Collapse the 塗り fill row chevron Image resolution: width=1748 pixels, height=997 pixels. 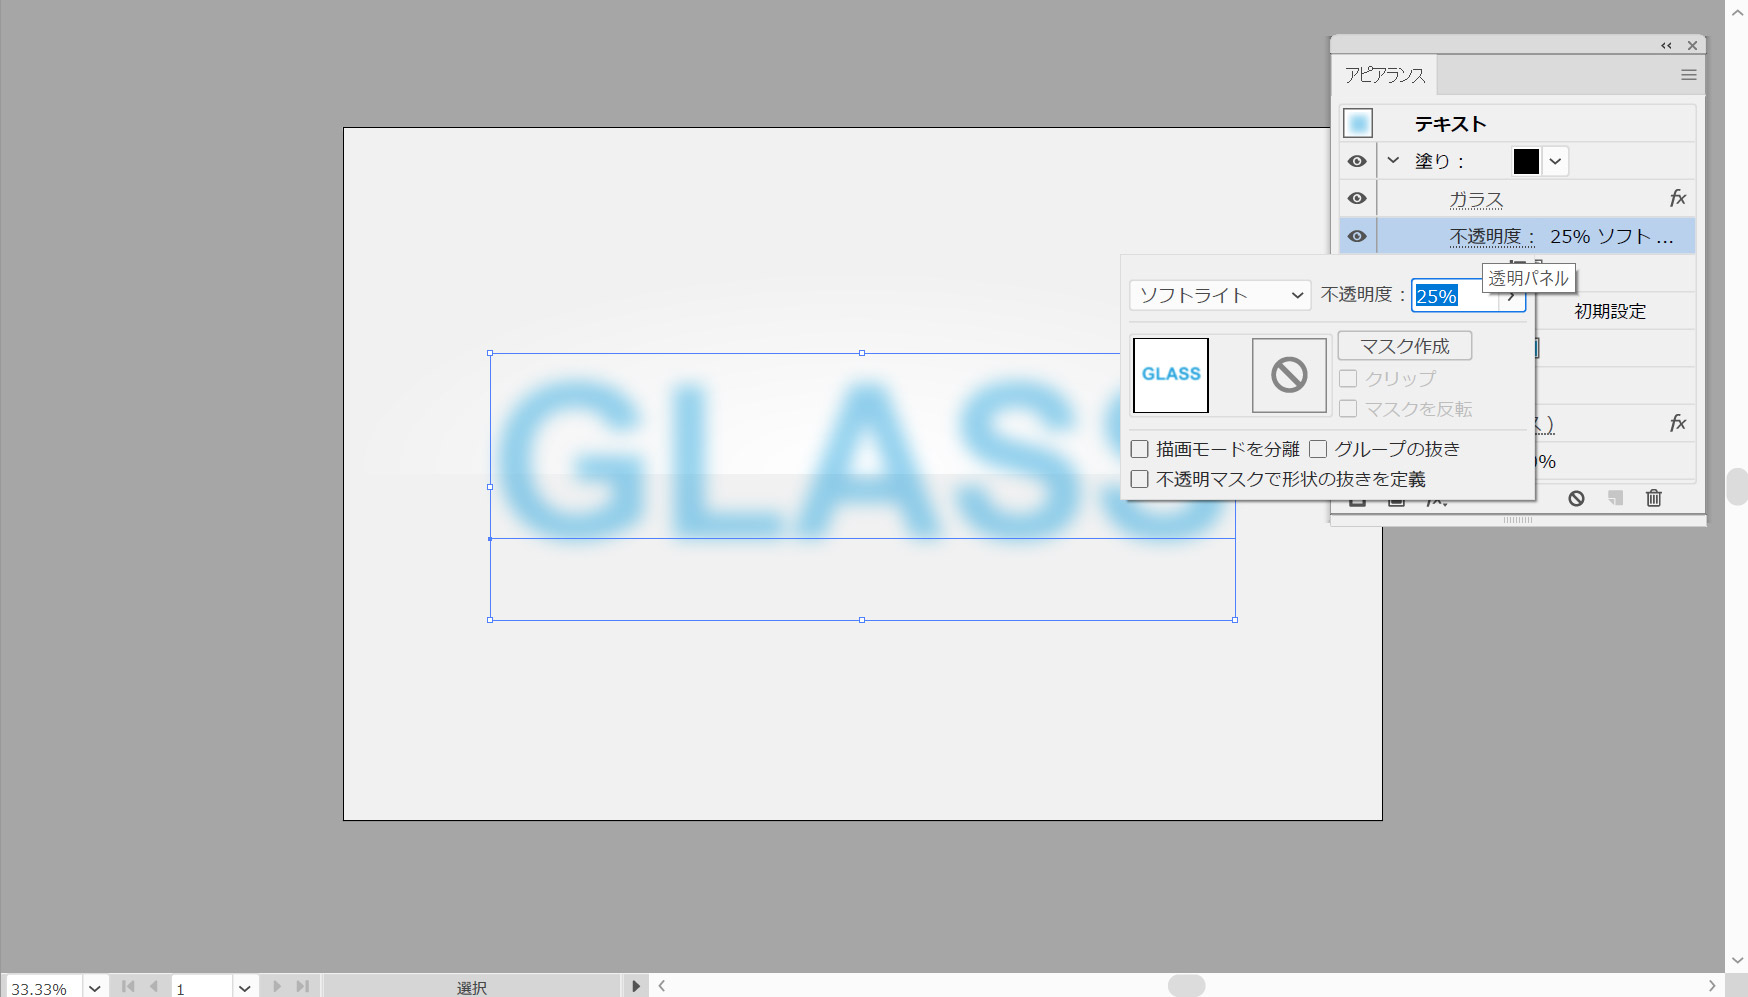point(1393,161)
